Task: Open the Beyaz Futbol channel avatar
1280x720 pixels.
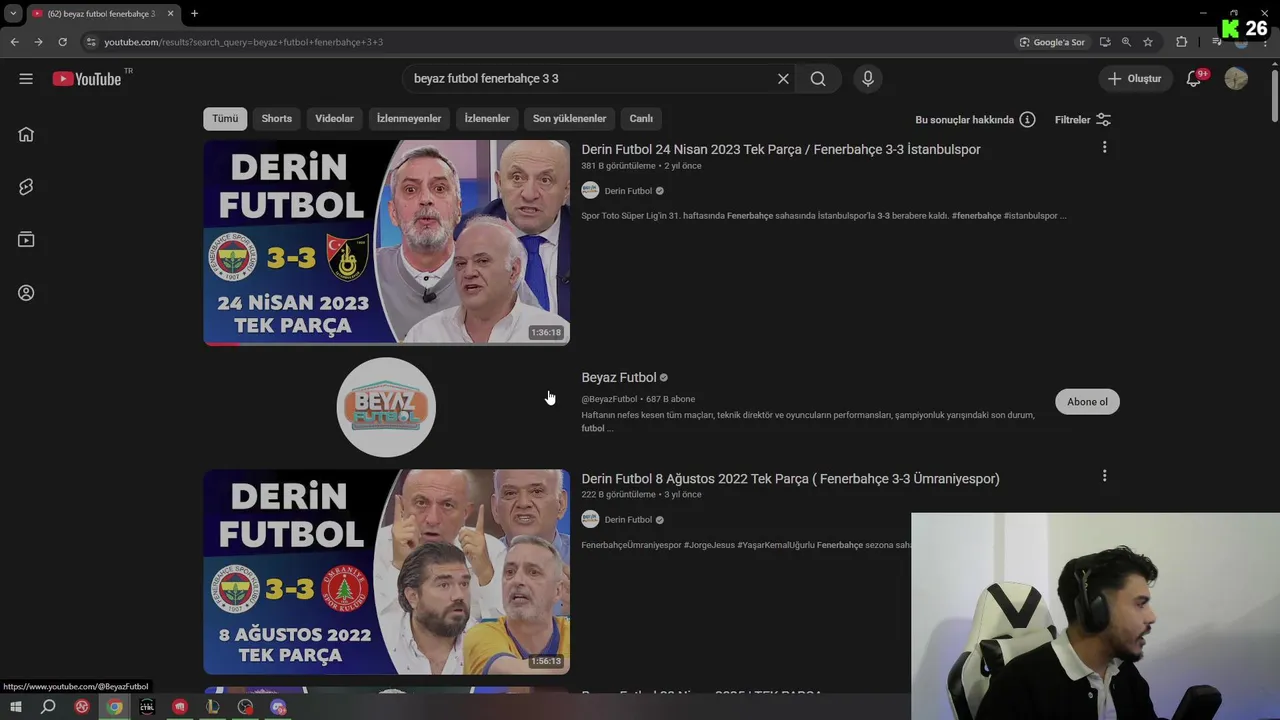Action: click(x=386, y=407)
